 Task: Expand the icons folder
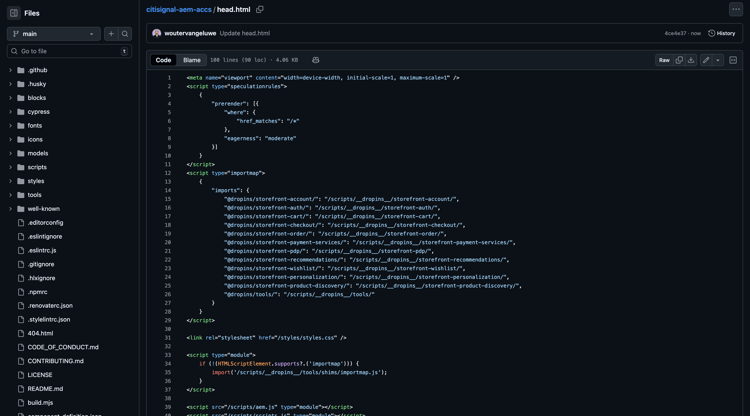[x=11, y=139]
